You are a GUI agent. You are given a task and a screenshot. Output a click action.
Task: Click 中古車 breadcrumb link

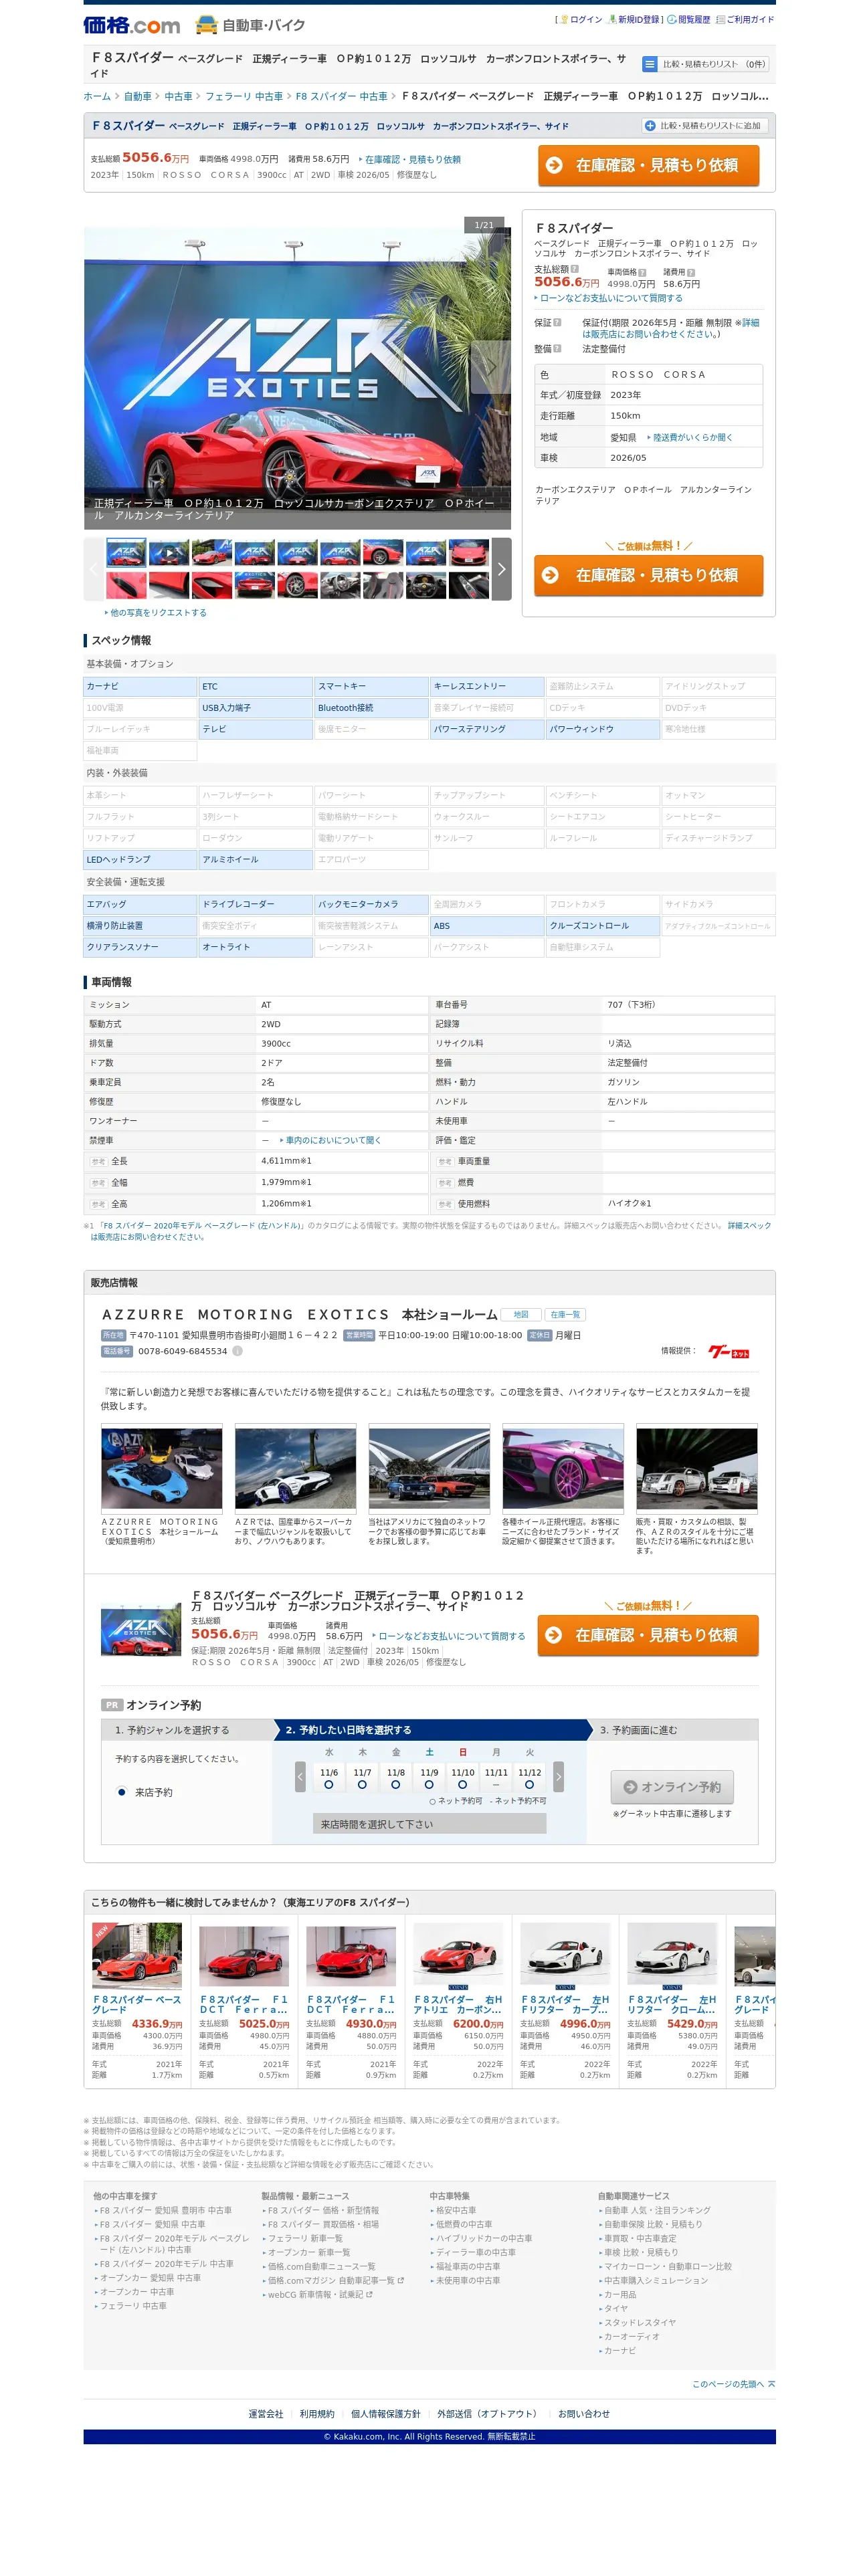pyautogui.click(x=178, y=97)
